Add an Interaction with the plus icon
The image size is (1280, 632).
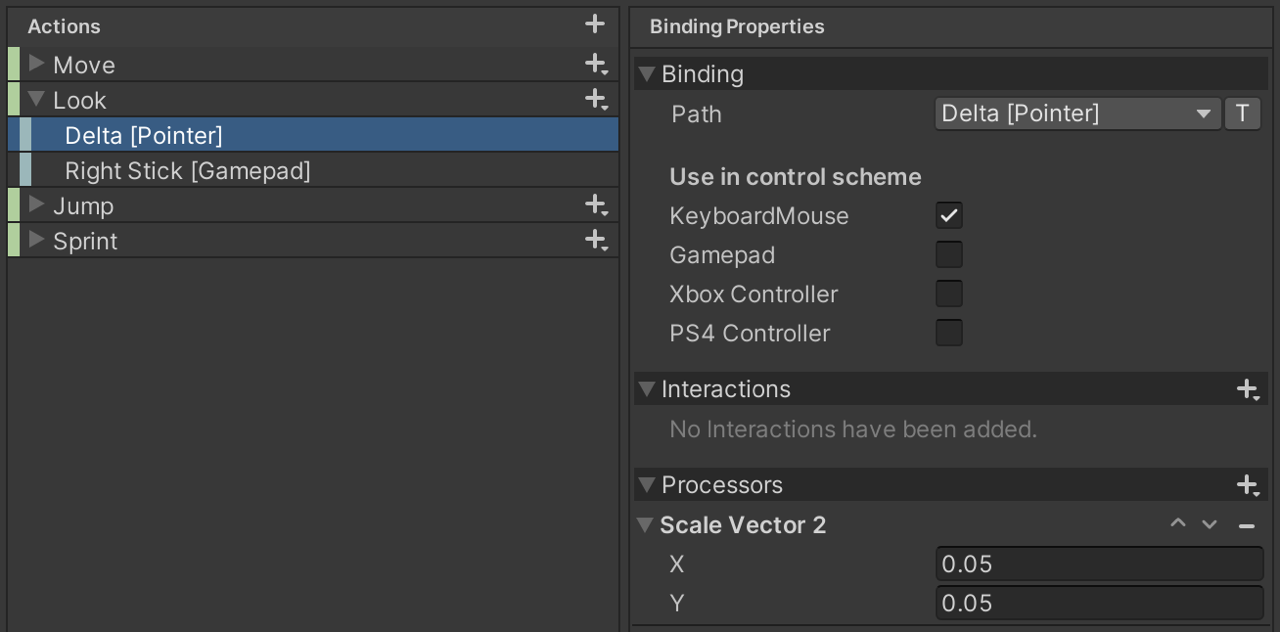tap(1248, 389)
